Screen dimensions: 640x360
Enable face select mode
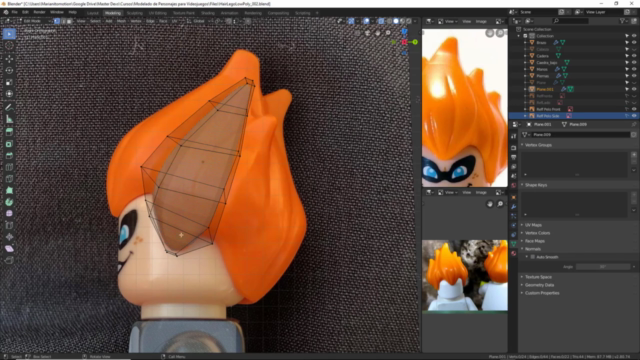[x=69, y=21]
